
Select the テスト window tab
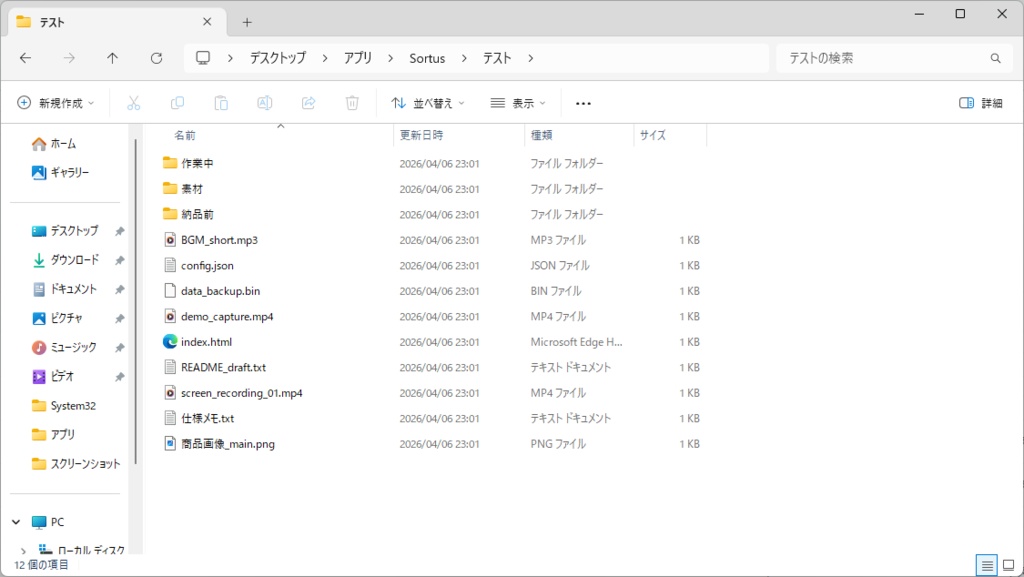point(118,22)
